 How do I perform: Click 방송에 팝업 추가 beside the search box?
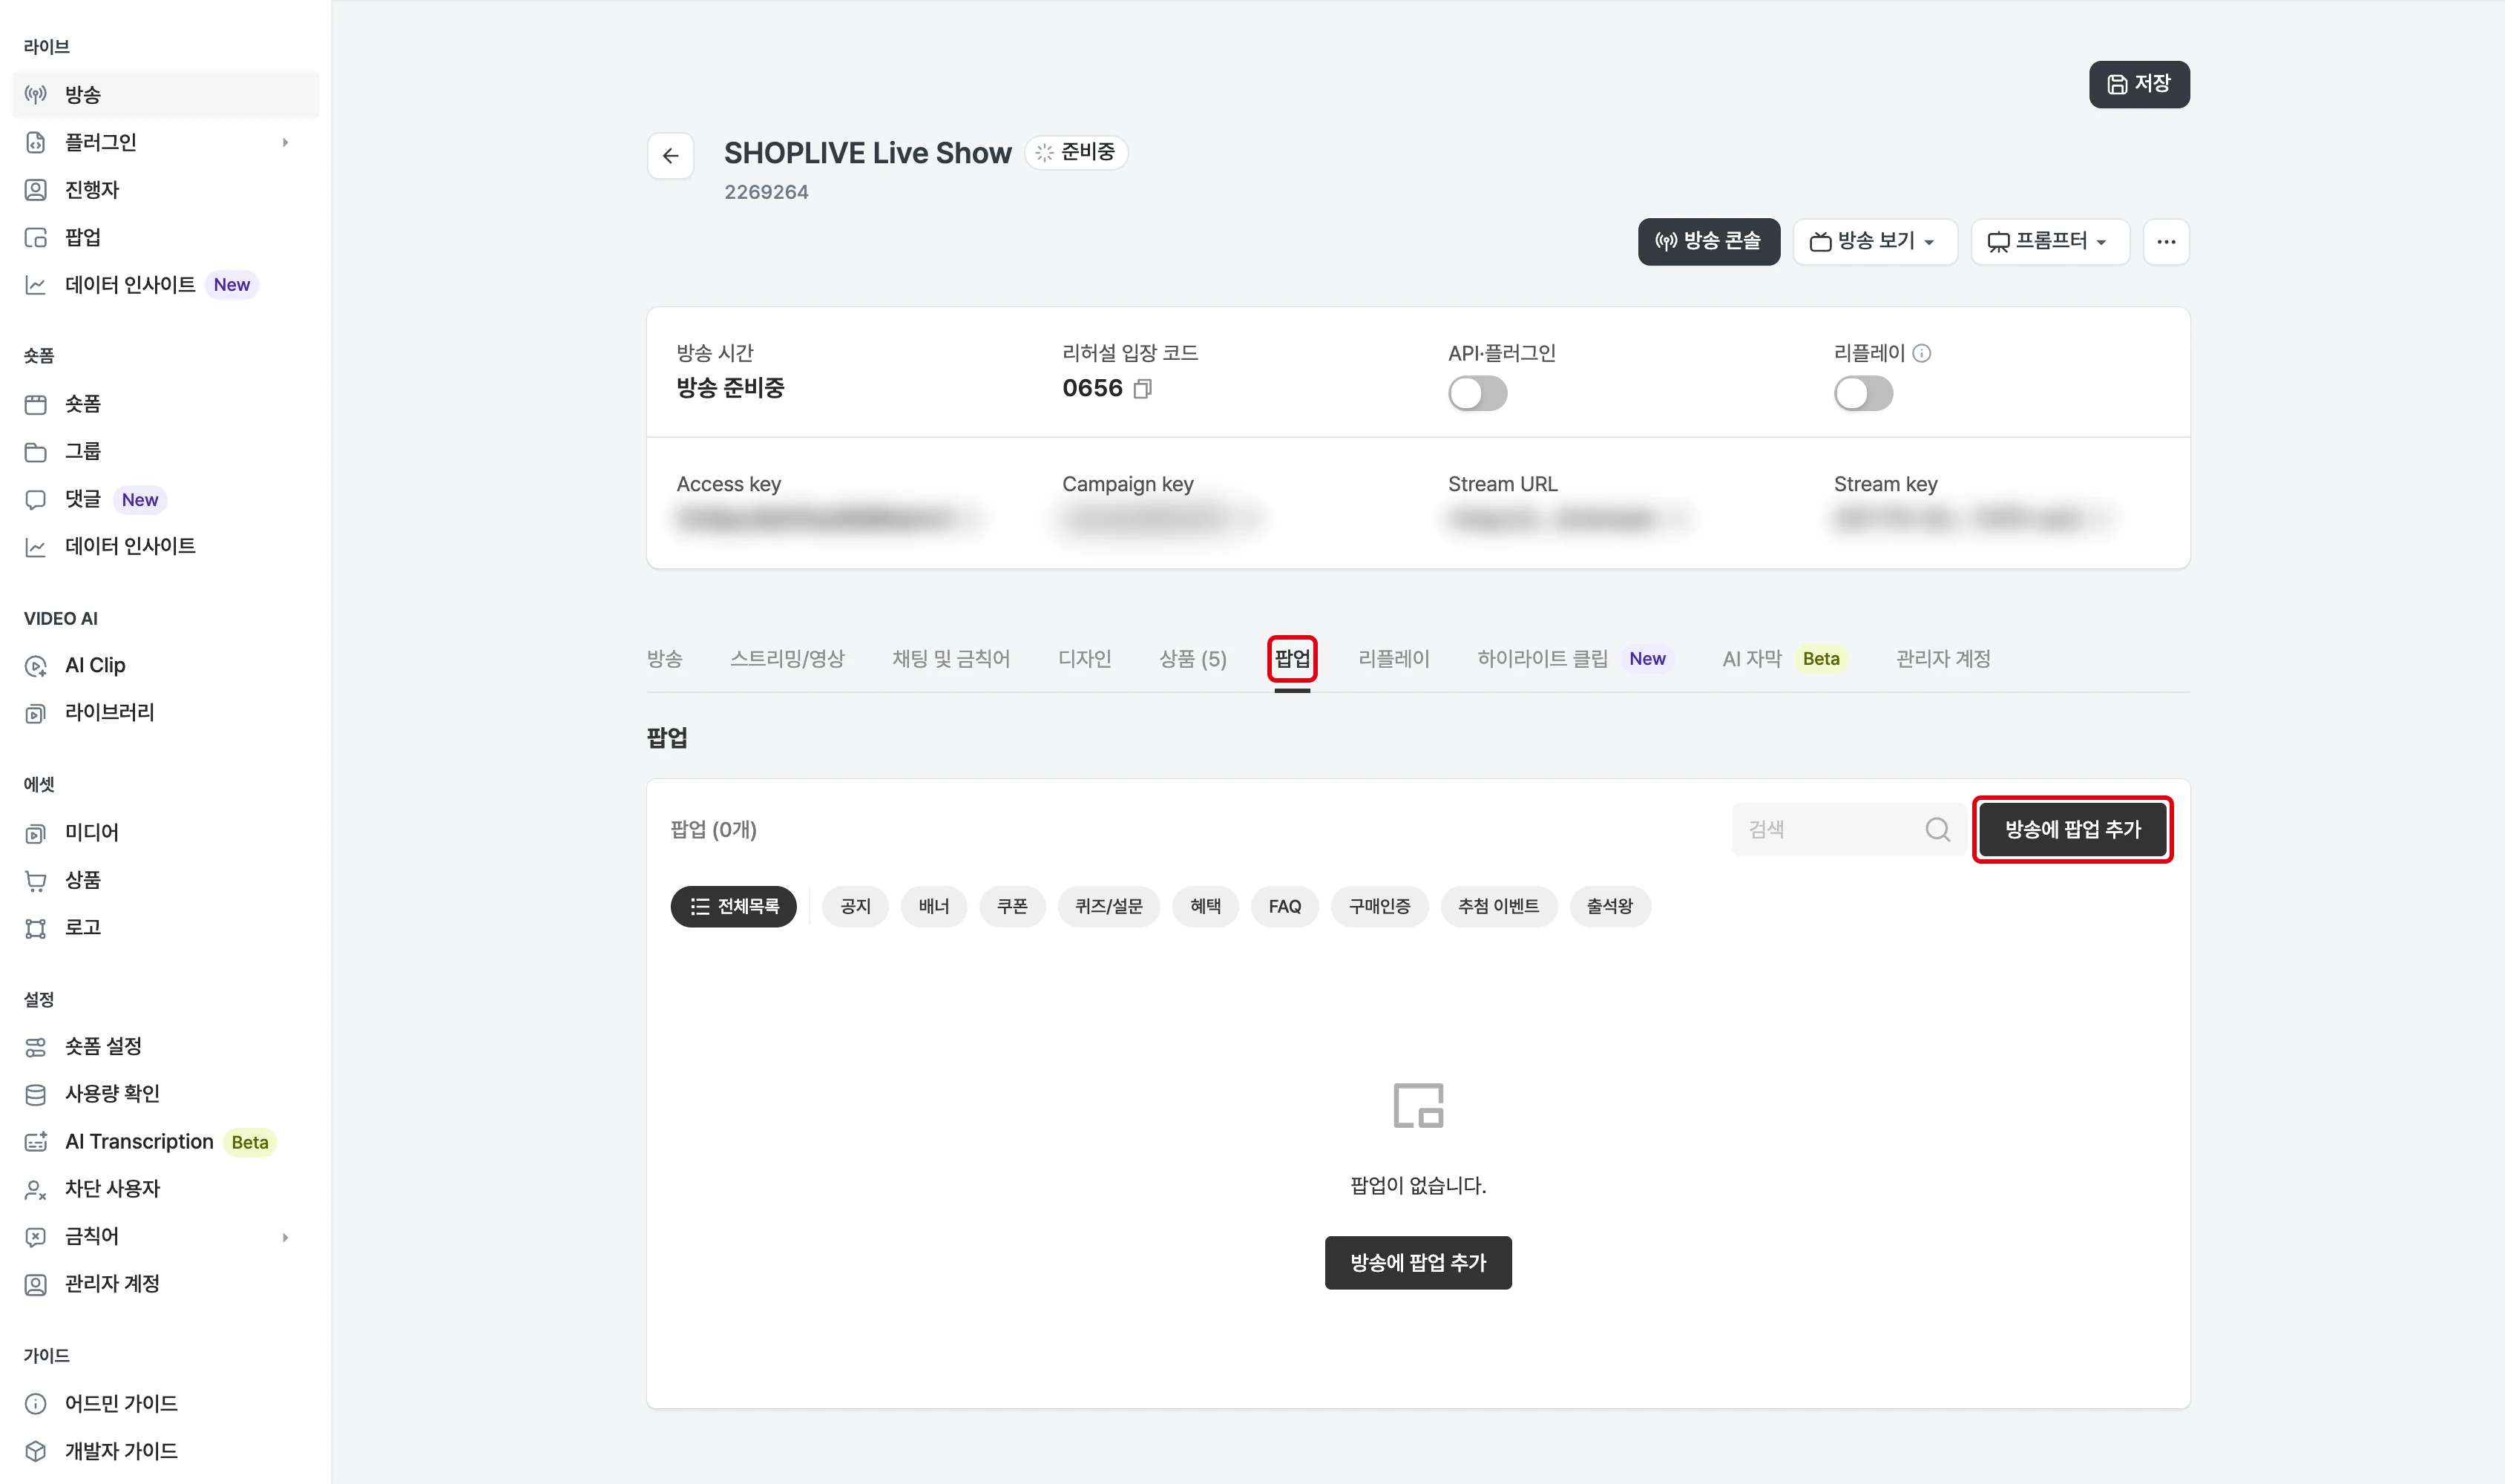(x=2072, y=829)
